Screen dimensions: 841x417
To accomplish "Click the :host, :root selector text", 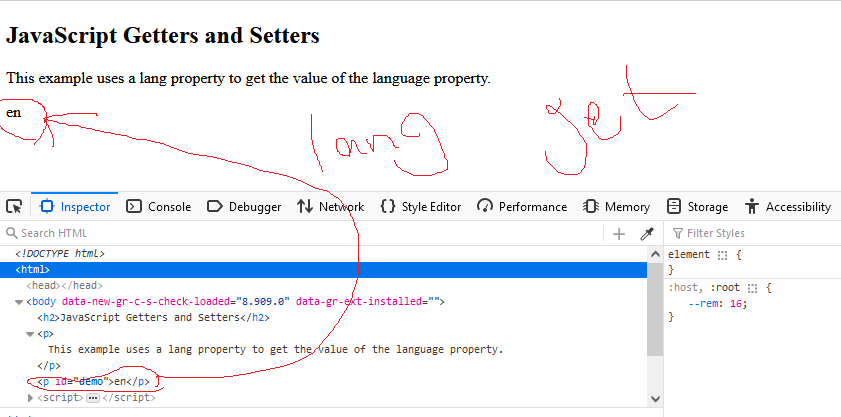I will point(704,288).
